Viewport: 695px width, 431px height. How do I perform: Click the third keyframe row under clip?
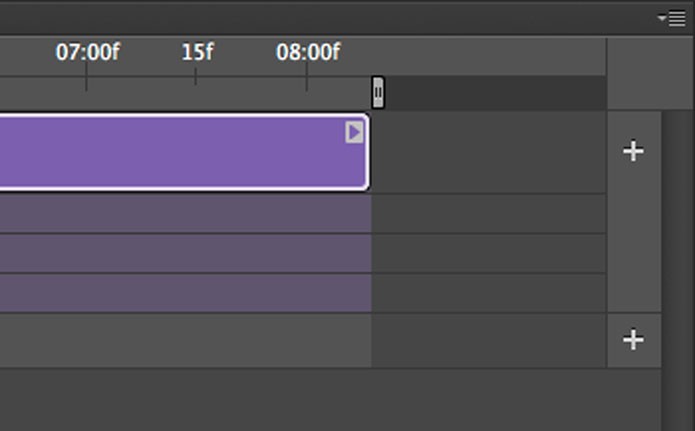[185, 293]
